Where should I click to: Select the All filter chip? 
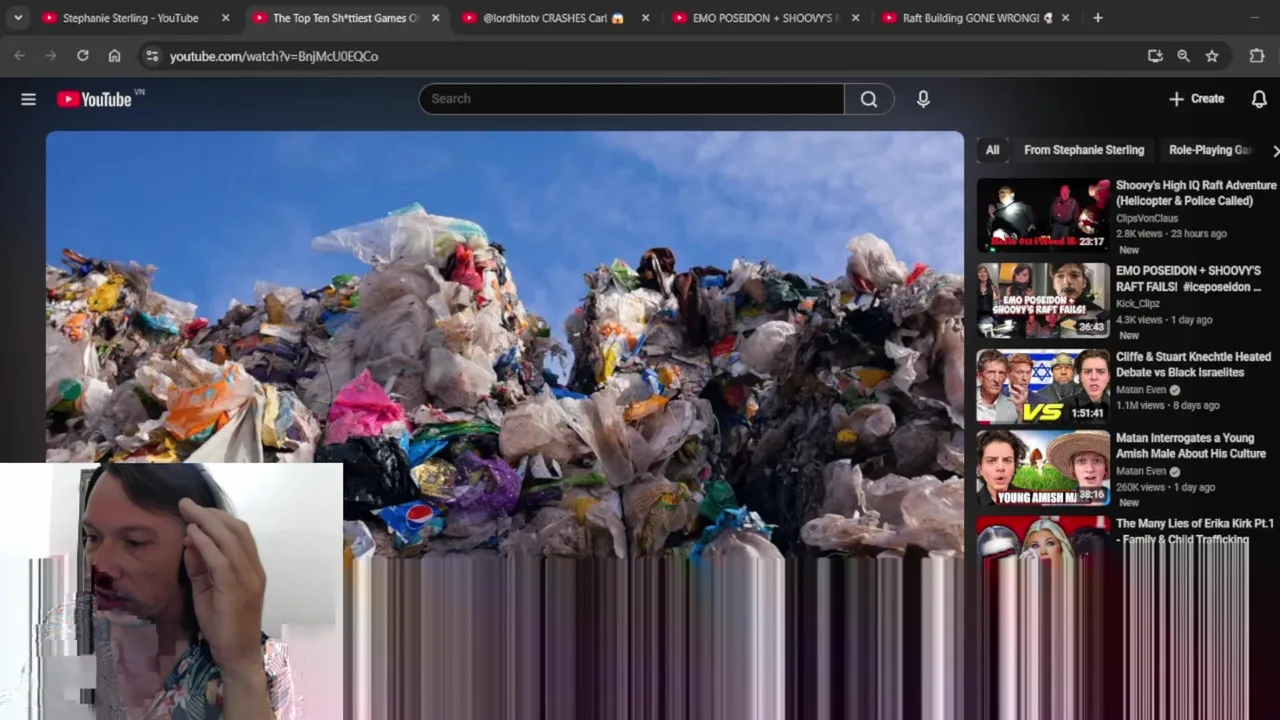992,150
